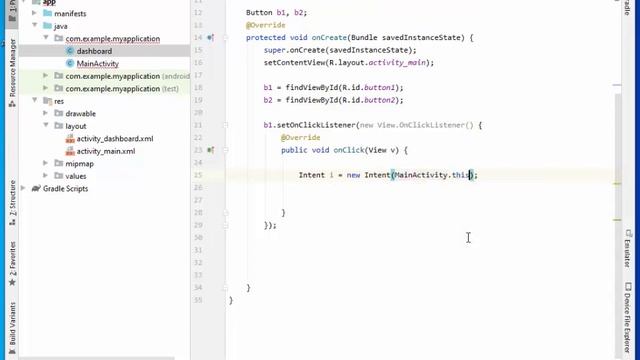This screenshot has height=360, width=640.
Task: Collapse the layout folder arrow
Action: 46,125
